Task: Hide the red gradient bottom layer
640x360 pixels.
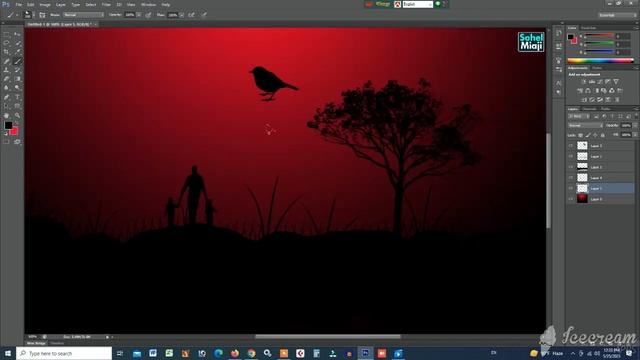Action: tap(571, 199)
